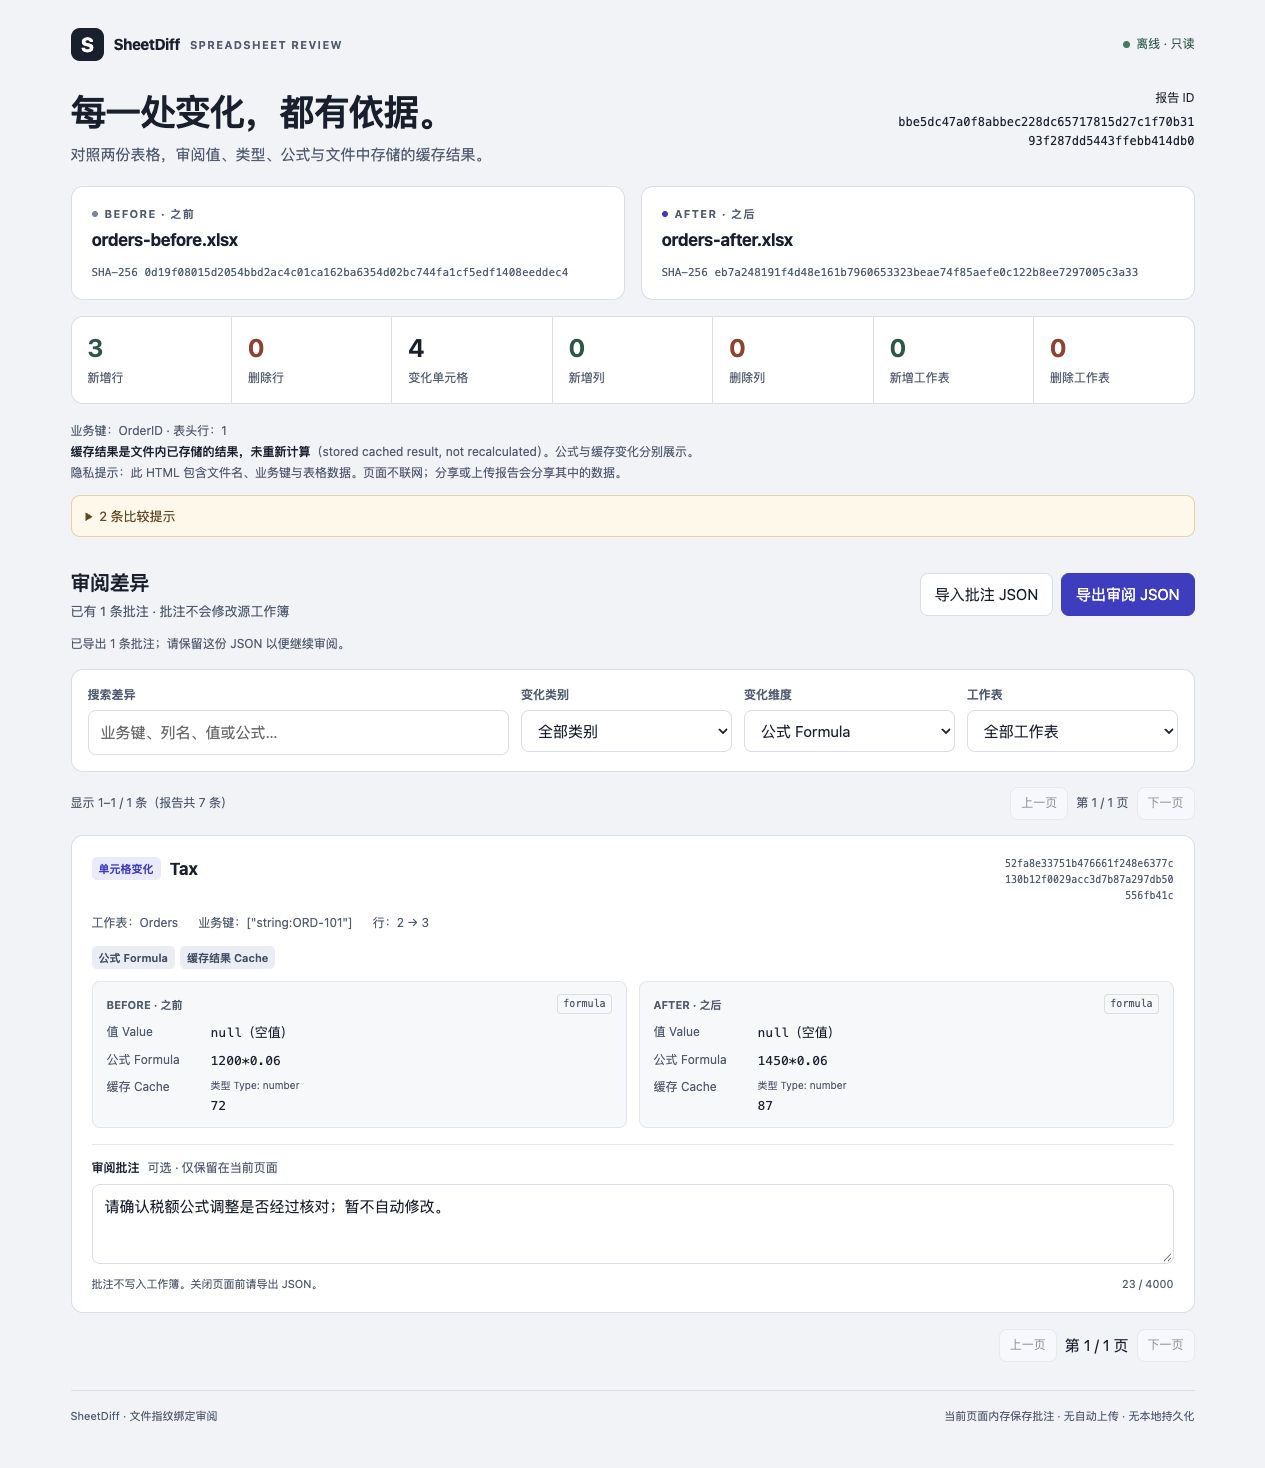
Task: Click the 工作表: Orders label
Action: [135, 923]
